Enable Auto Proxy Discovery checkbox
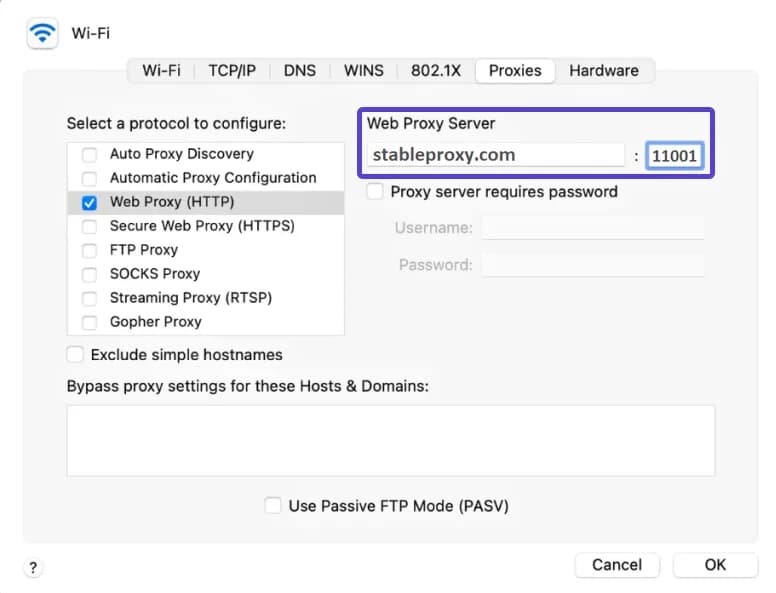776x593 pixels. pyautogui.click(x=90, y=154)
